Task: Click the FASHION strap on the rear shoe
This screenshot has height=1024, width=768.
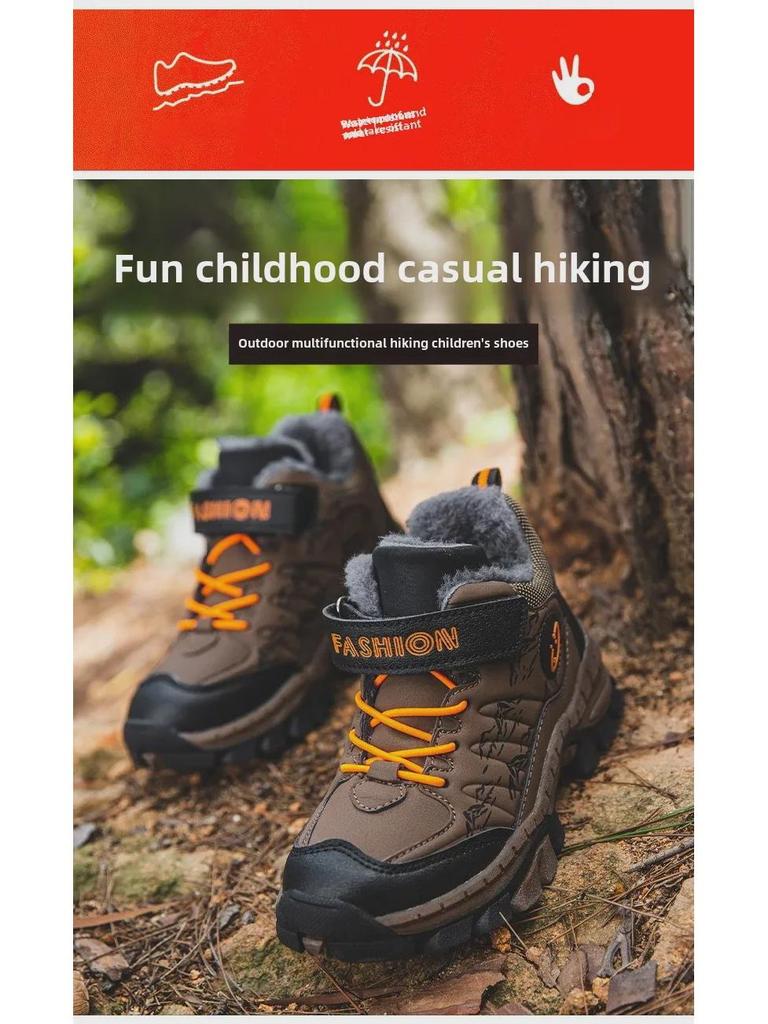Action: [252, 509]
